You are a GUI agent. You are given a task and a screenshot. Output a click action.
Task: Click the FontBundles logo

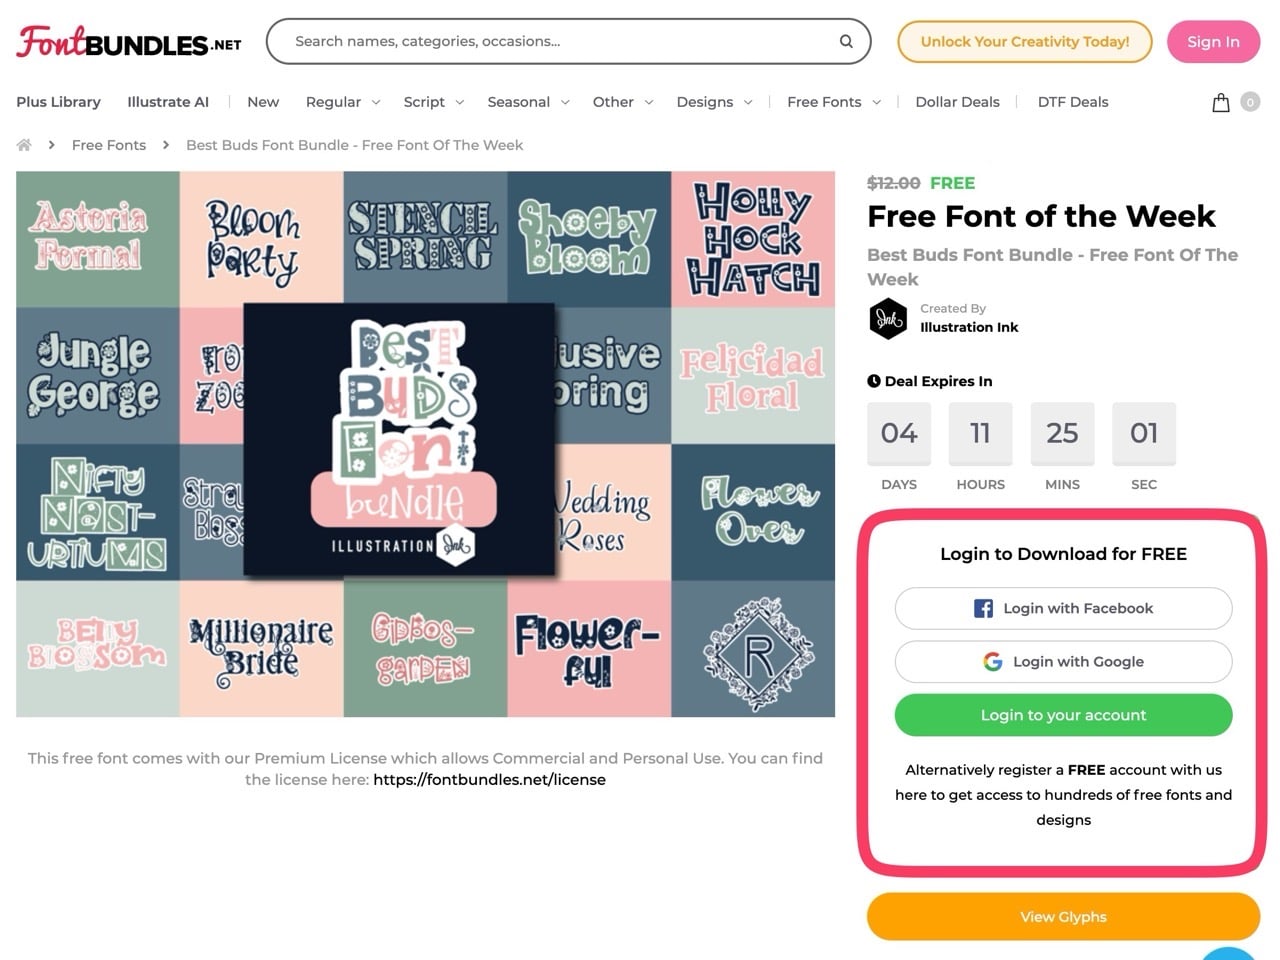coord(127,40)
